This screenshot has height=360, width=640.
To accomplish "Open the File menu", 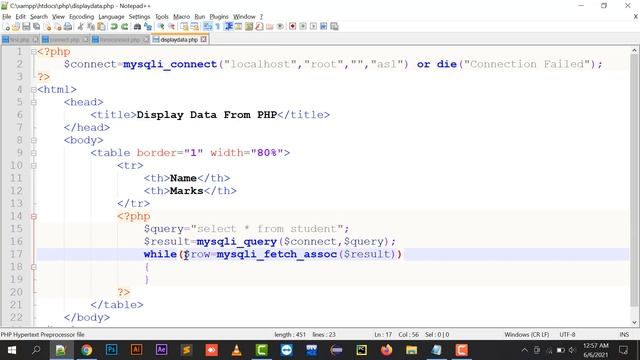I will pos(7,17).
